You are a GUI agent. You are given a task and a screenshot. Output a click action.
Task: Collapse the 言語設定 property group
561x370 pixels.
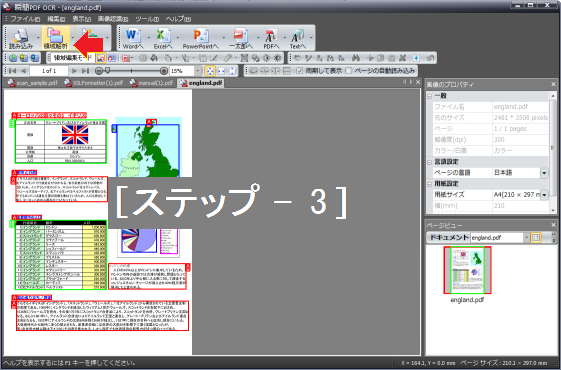point(430,162)
